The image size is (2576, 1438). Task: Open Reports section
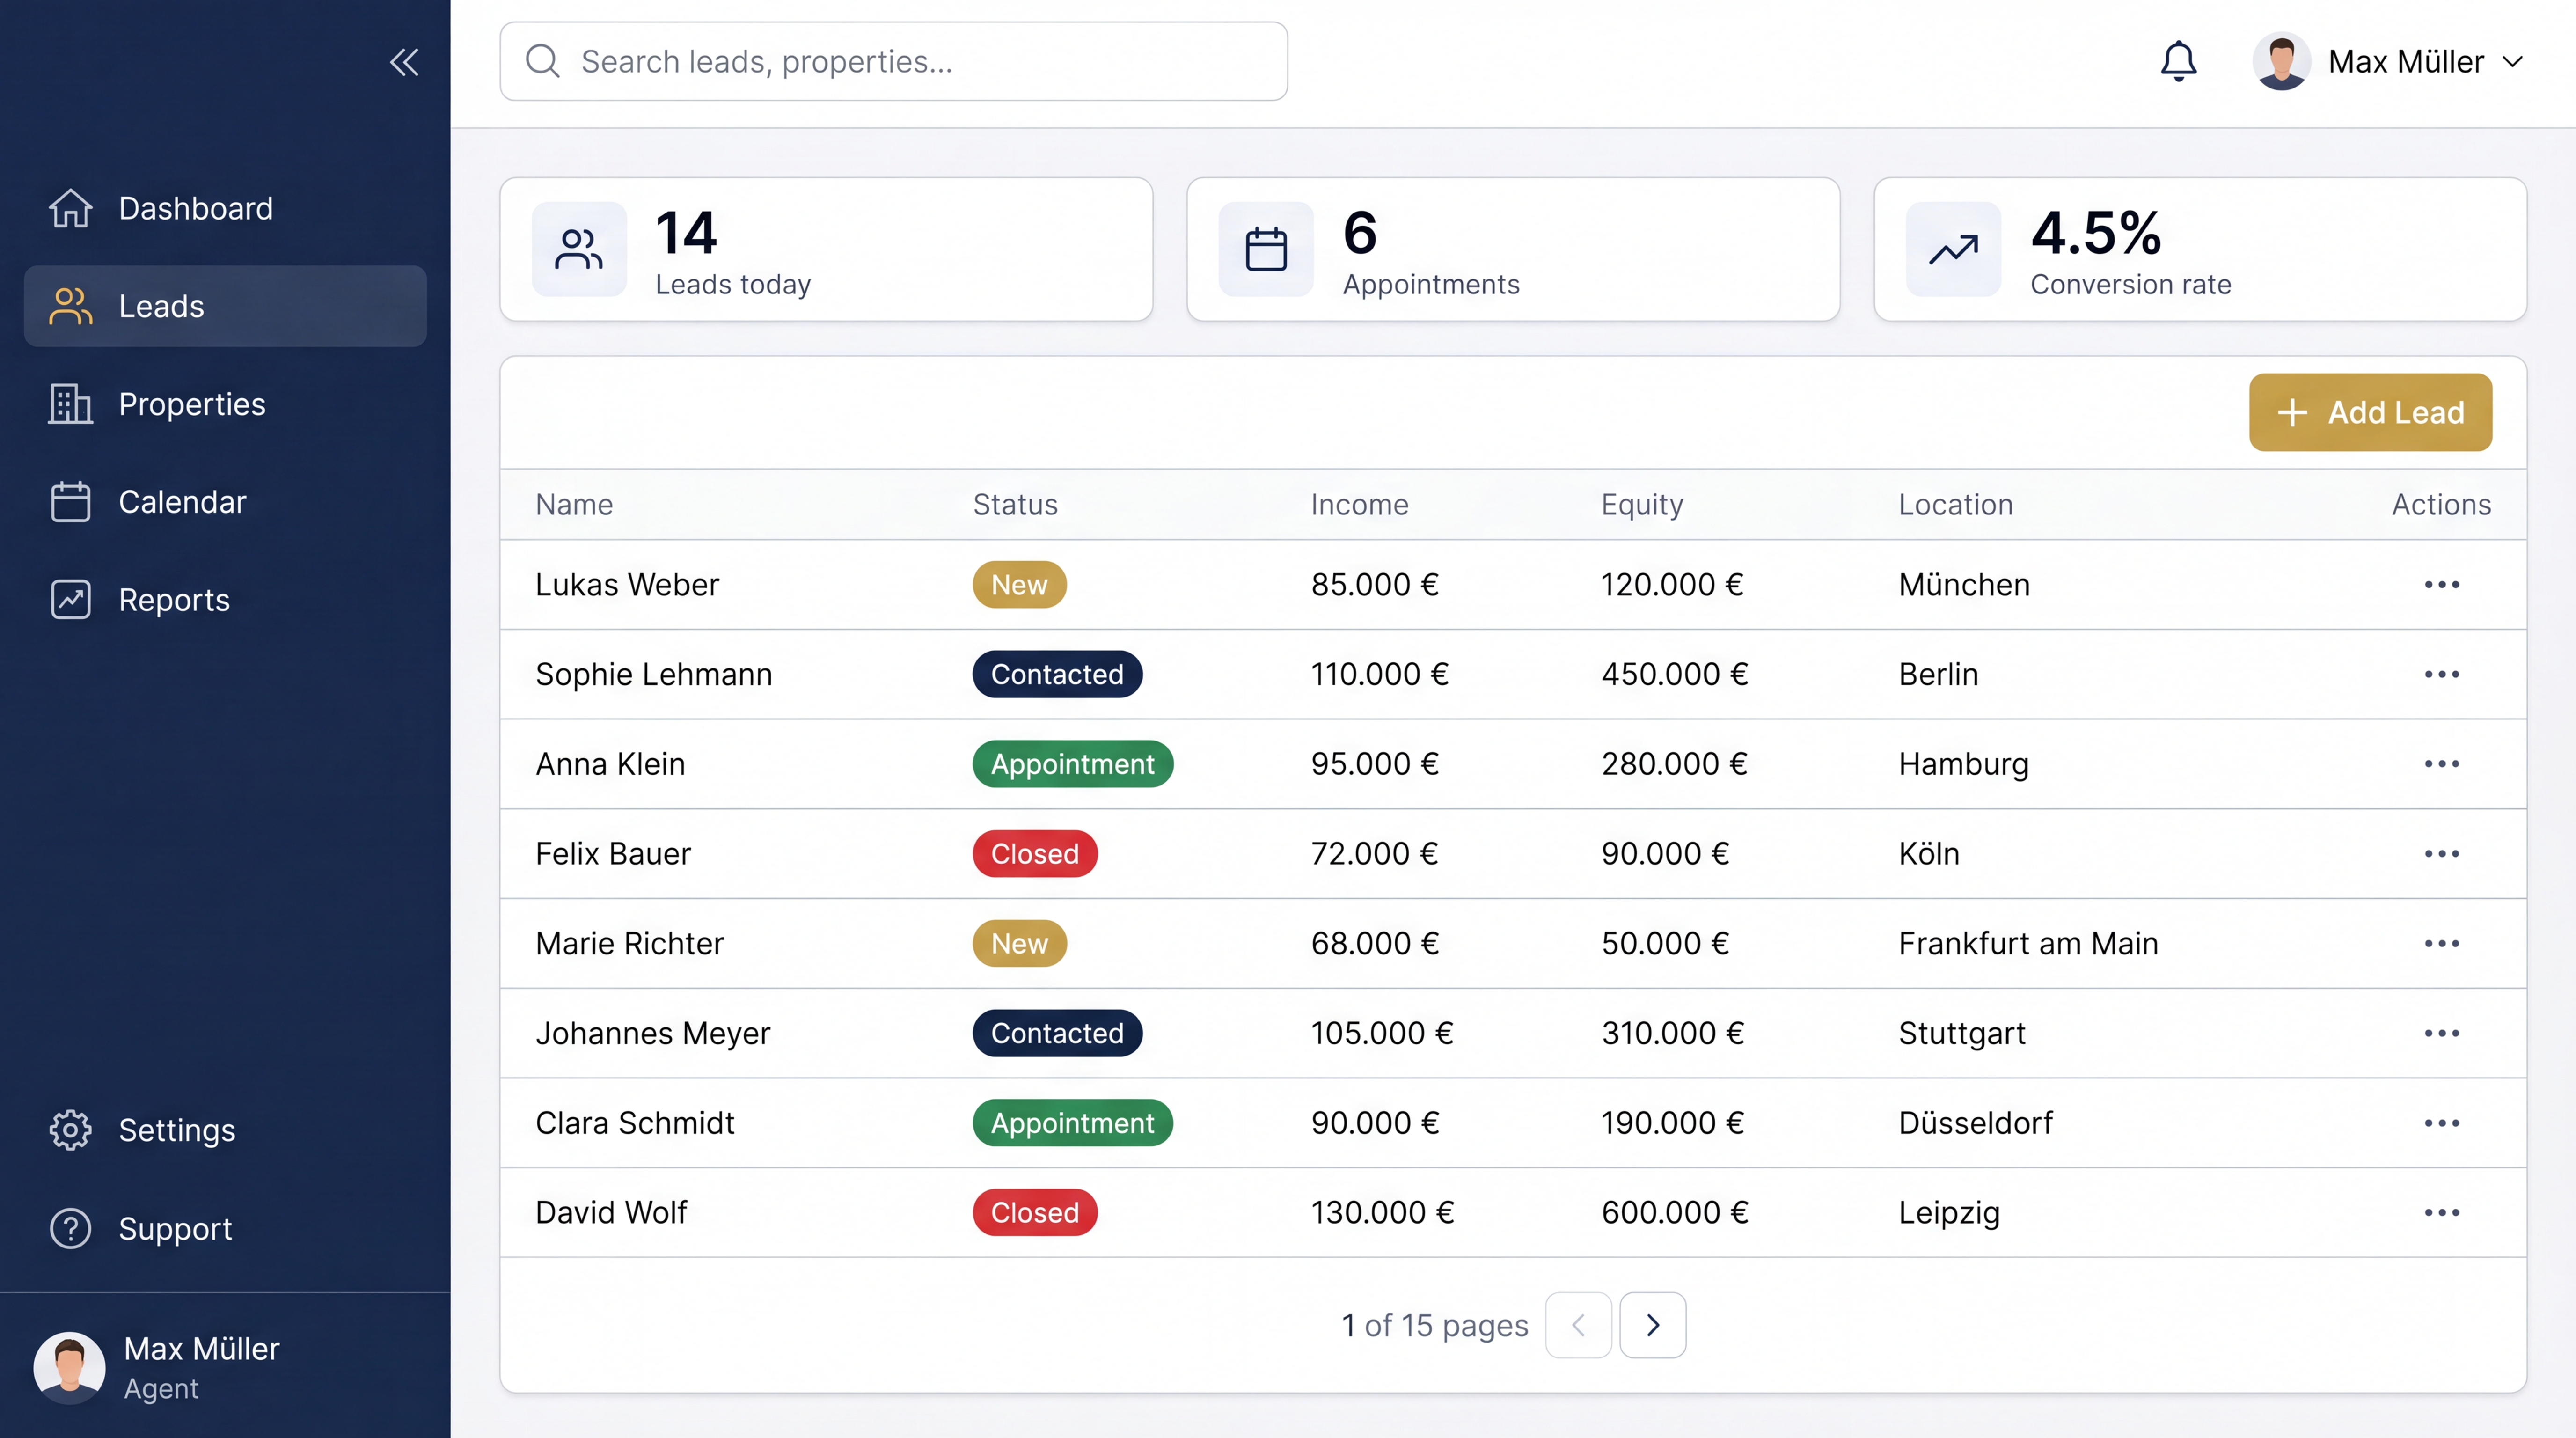(225, 600)
